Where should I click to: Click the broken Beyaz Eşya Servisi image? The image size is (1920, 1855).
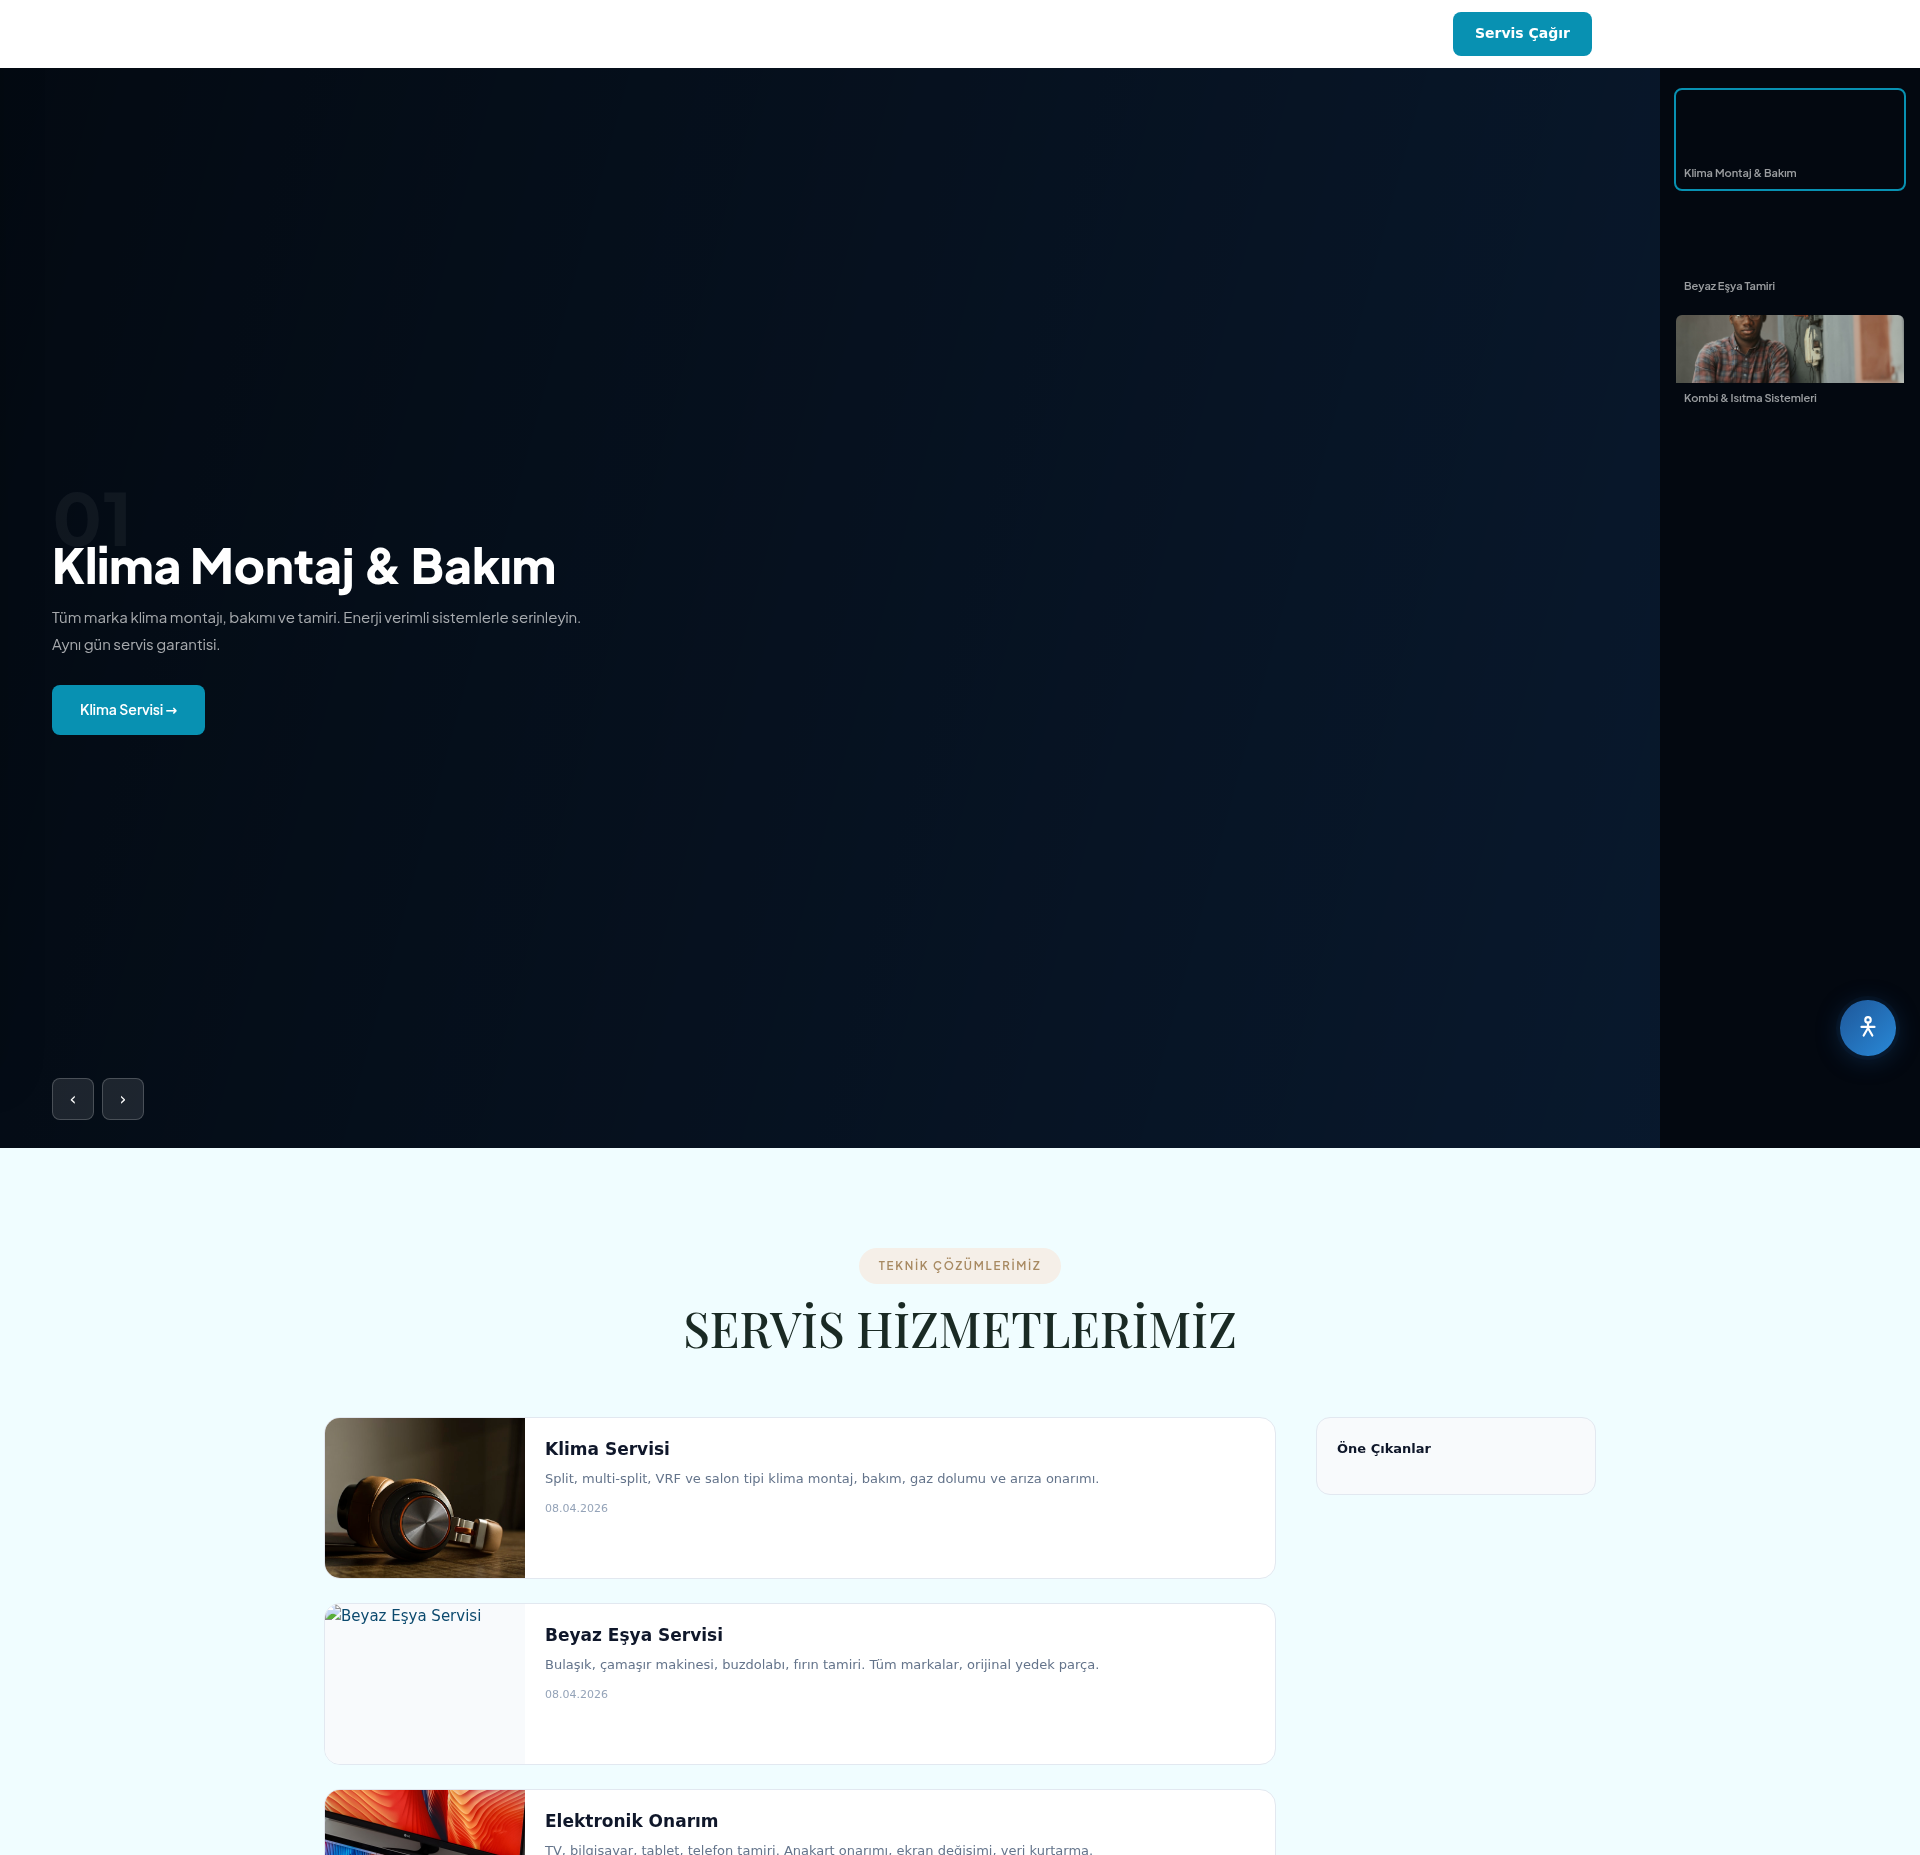click(x=425, y=1684)
